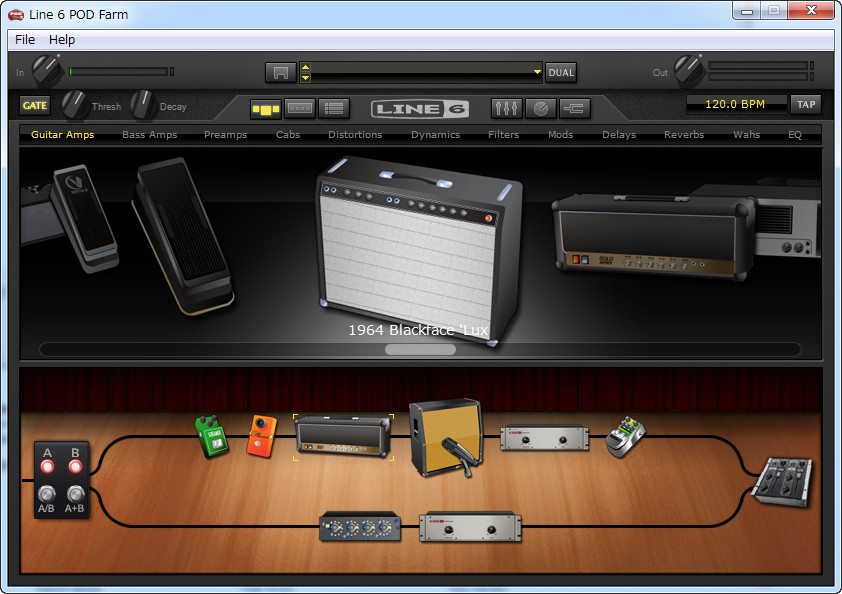This screenshot has height=594, width=842.
Task: Switch to the gear carousel view icon
Action: (266, 109)
